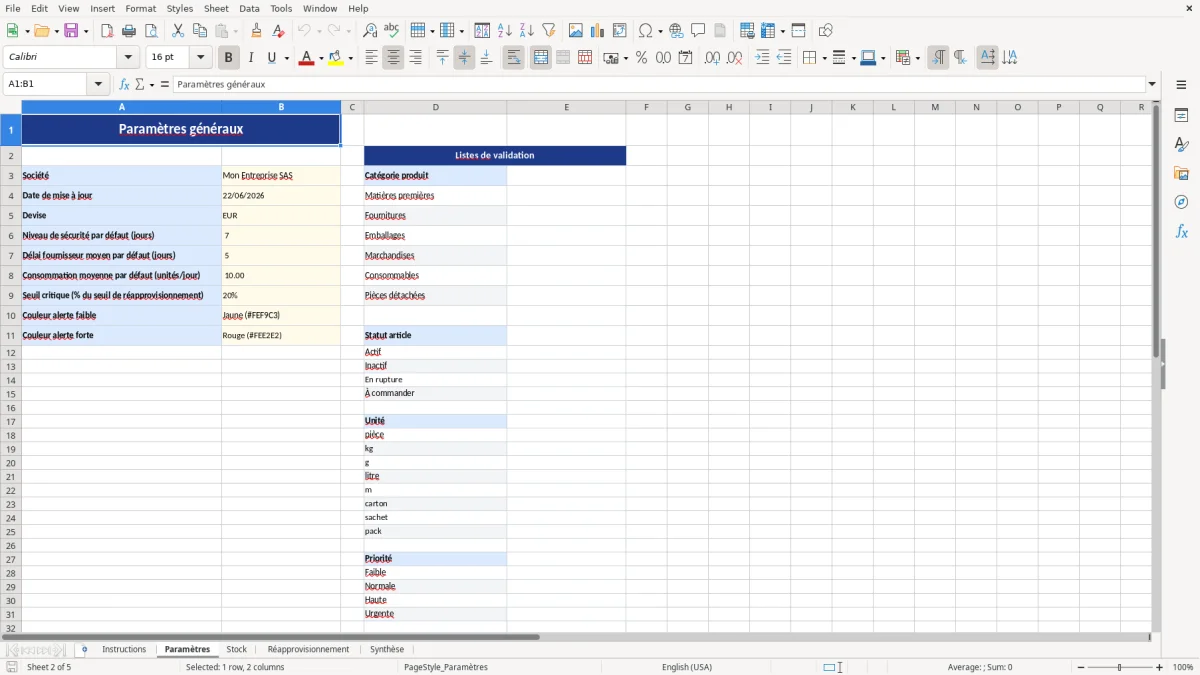
Task: Toggle Bold formatting
Action: [x=229, y=58]
